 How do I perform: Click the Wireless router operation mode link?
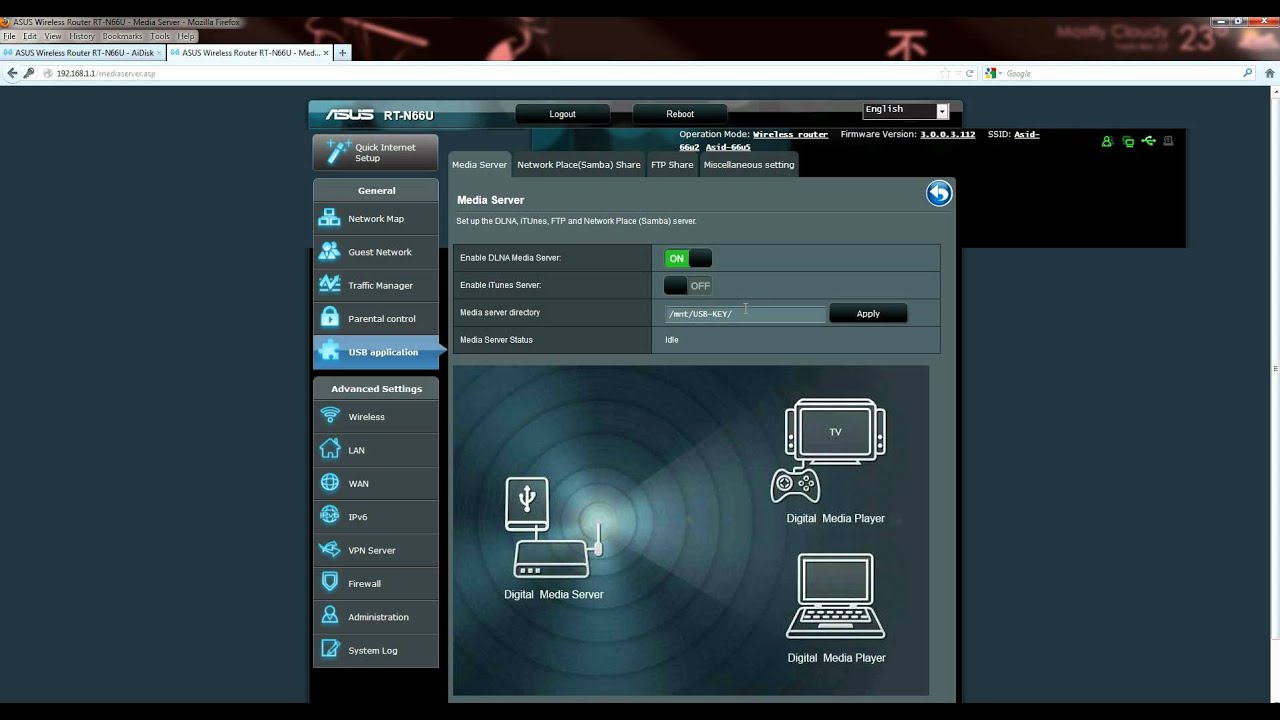[790, 134]
